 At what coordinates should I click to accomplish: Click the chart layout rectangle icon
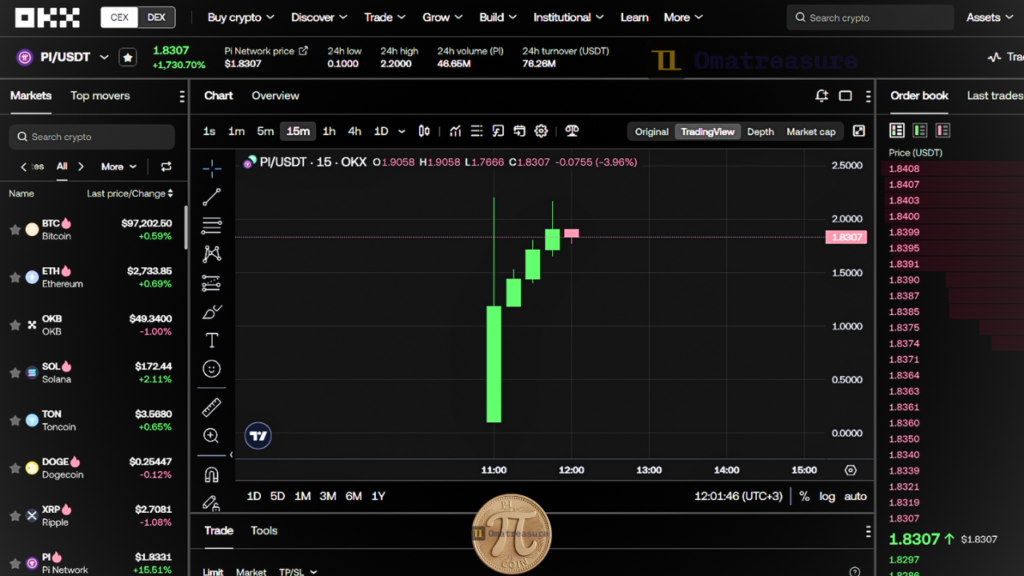[845, 96]
